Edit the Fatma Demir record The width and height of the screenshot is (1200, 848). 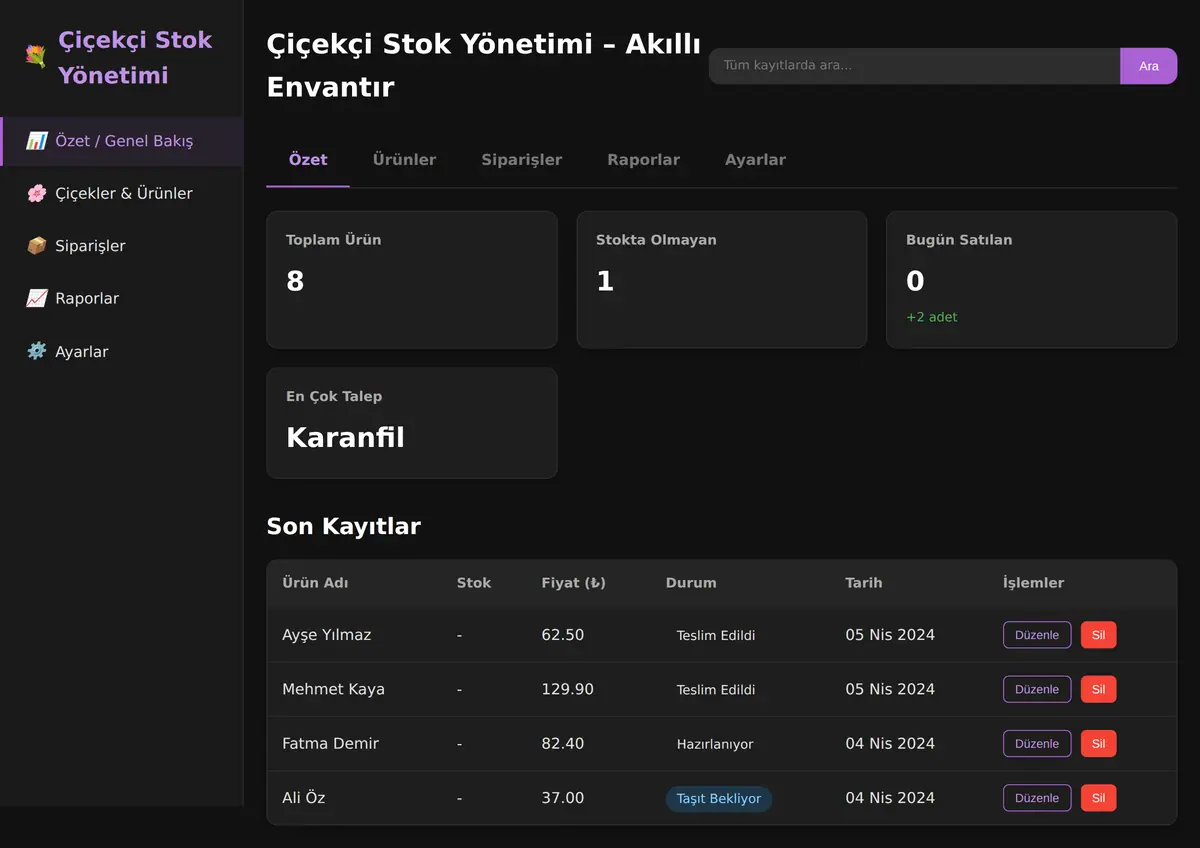click(x=1037, y=744)
